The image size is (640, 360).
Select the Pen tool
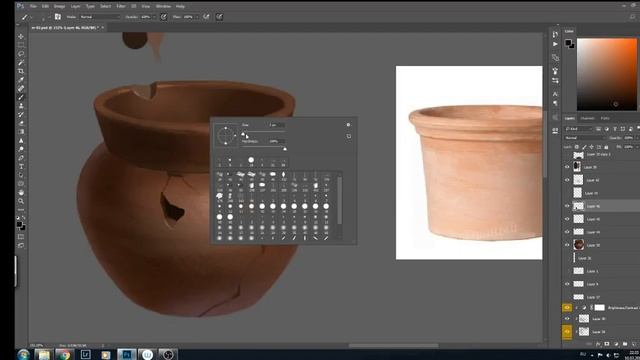click(x=21, y=158)
